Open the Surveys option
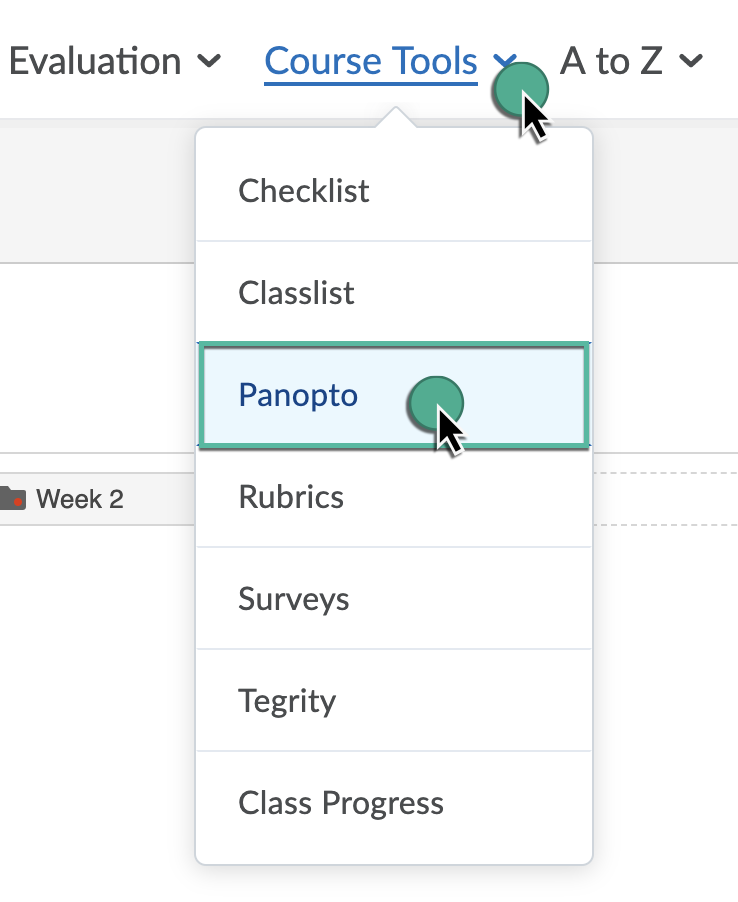The width and height of the screenshot is (738, 902). 294,599
